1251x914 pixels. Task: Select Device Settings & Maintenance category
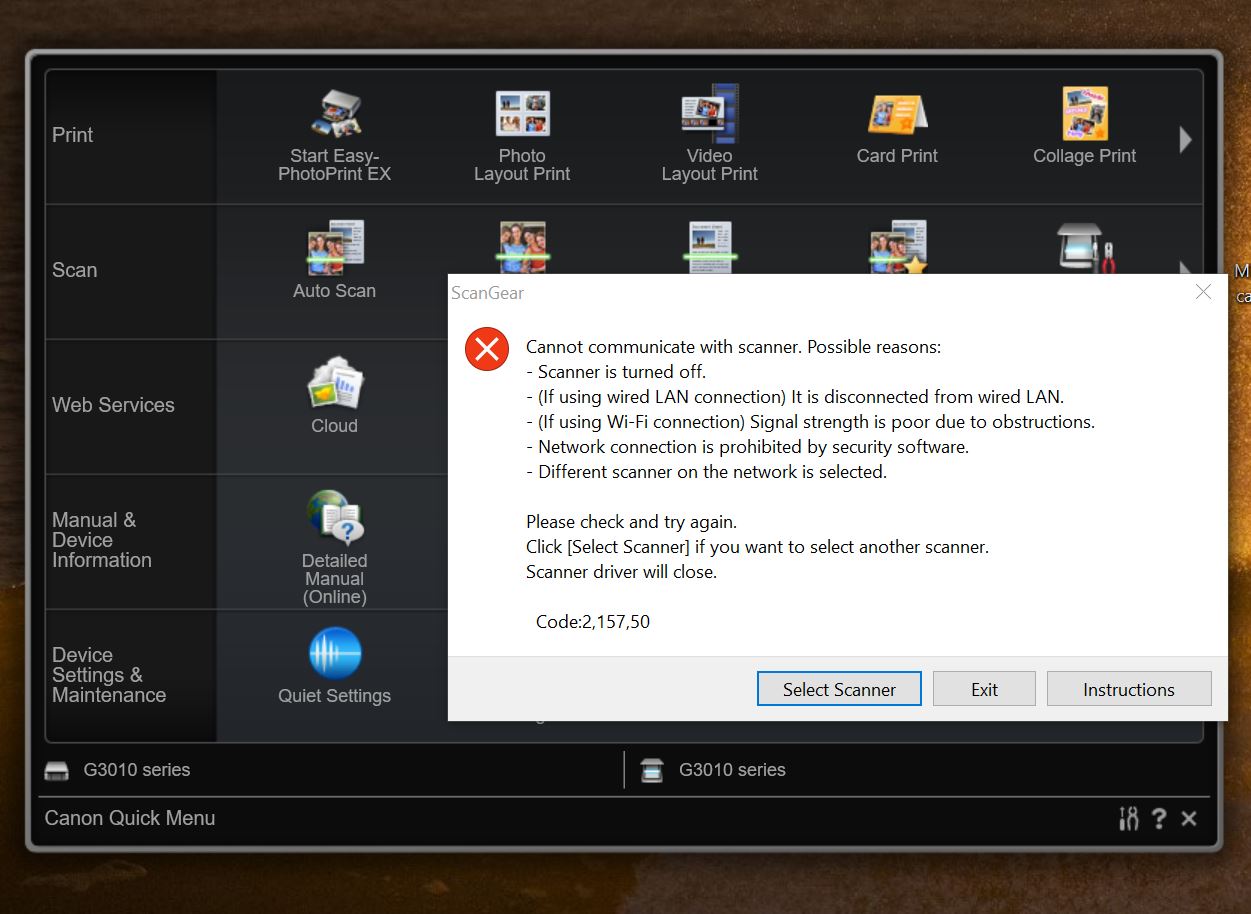tap(109, 675)
